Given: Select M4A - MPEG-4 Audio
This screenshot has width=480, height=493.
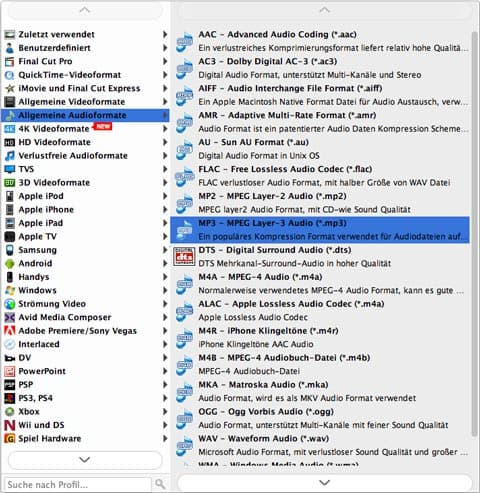Looking at the screenshot, I should click(320, 284).
